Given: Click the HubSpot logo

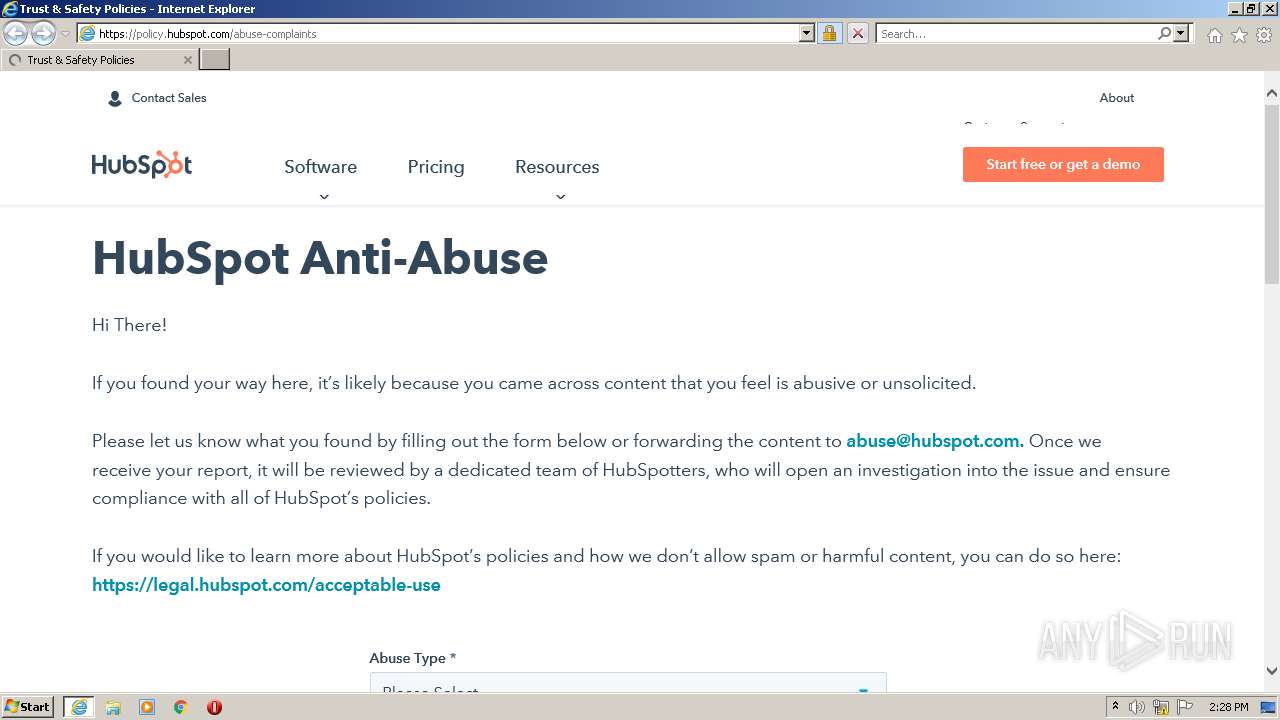Looking at the screenshot, I should click(142, 165).
